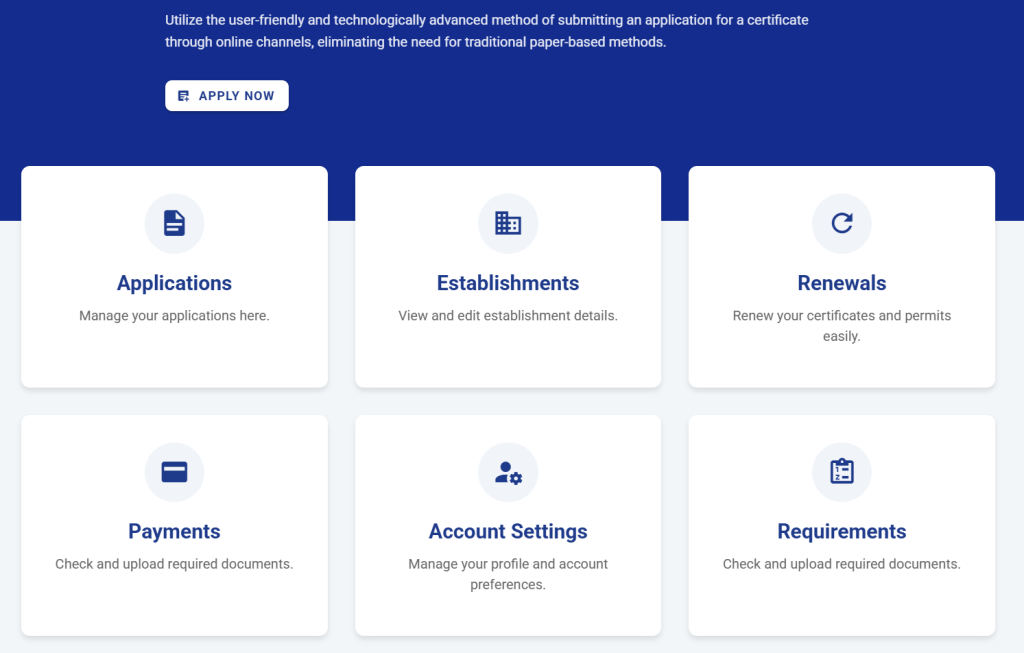Open the Establishments heading link
Viewport: 1024px width, 653px height.
[508, 283]
